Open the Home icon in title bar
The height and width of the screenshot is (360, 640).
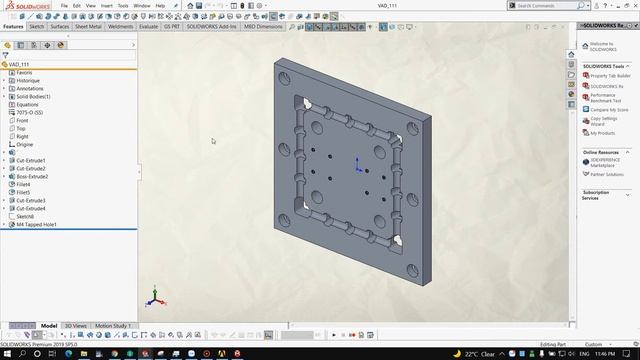190,6
